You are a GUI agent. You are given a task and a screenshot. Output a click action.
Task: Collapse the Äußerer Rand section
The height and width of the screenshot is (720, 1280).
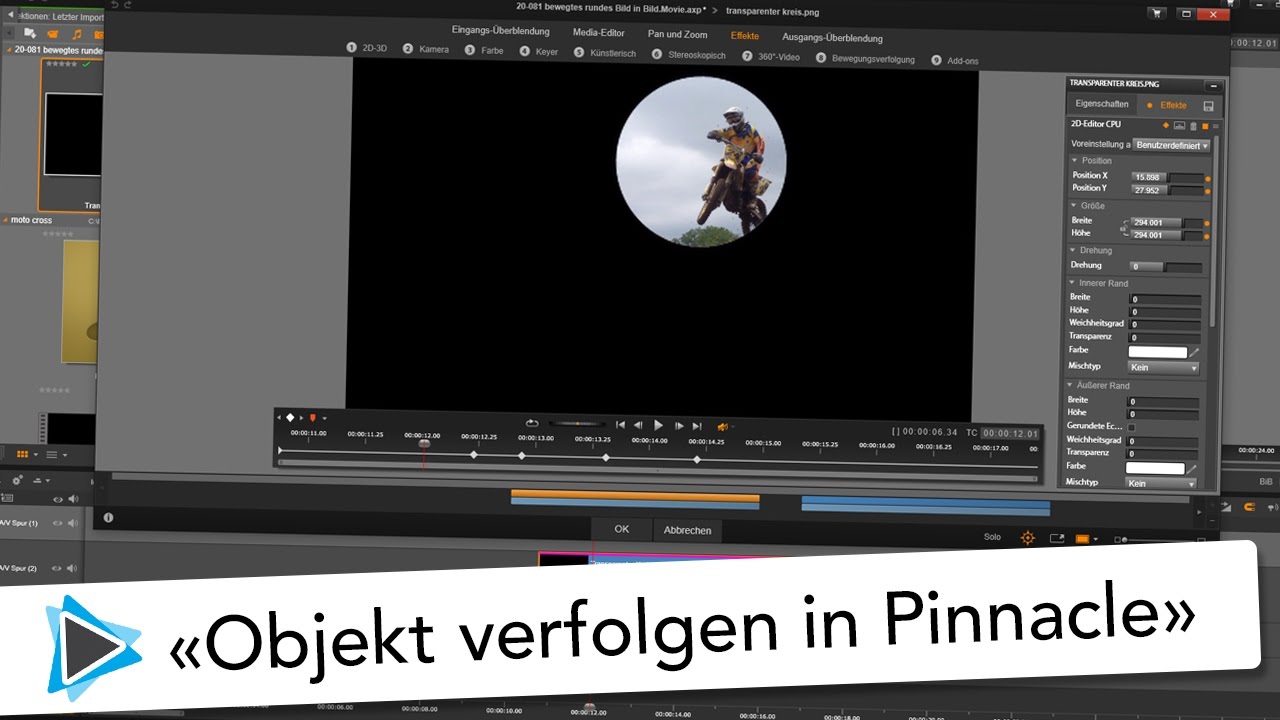coord(1071,385)
